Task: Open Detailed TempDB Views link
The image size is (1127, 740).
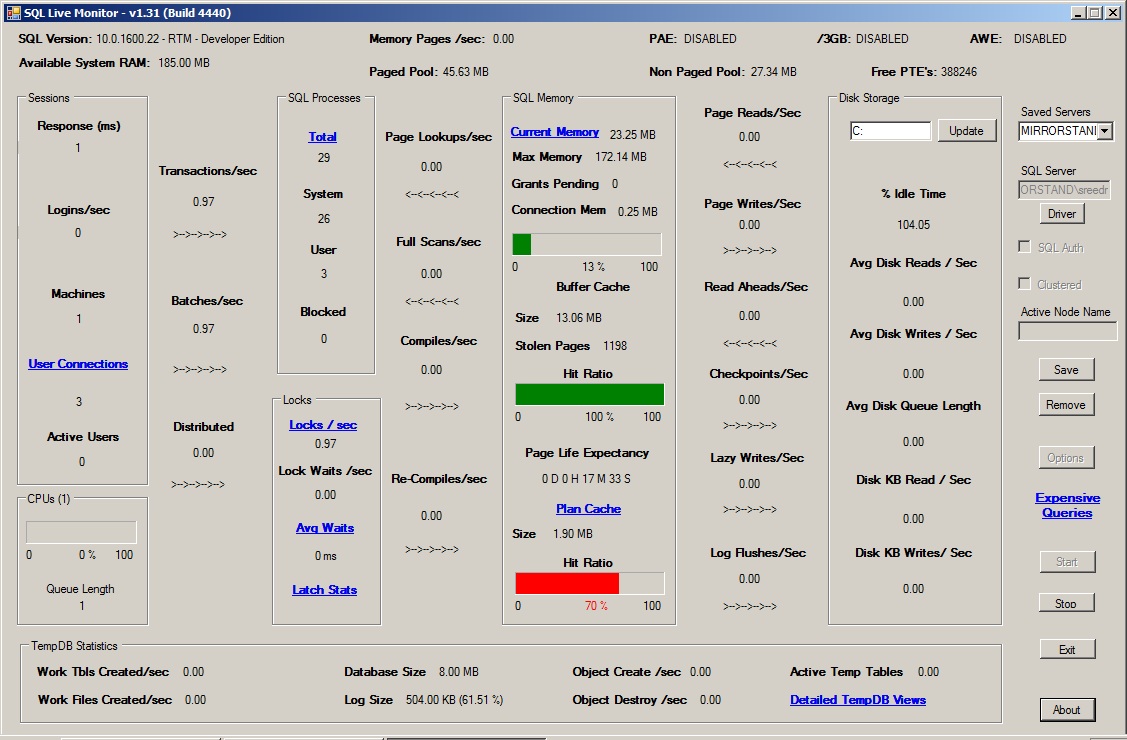Action: (x=857, y=700)
